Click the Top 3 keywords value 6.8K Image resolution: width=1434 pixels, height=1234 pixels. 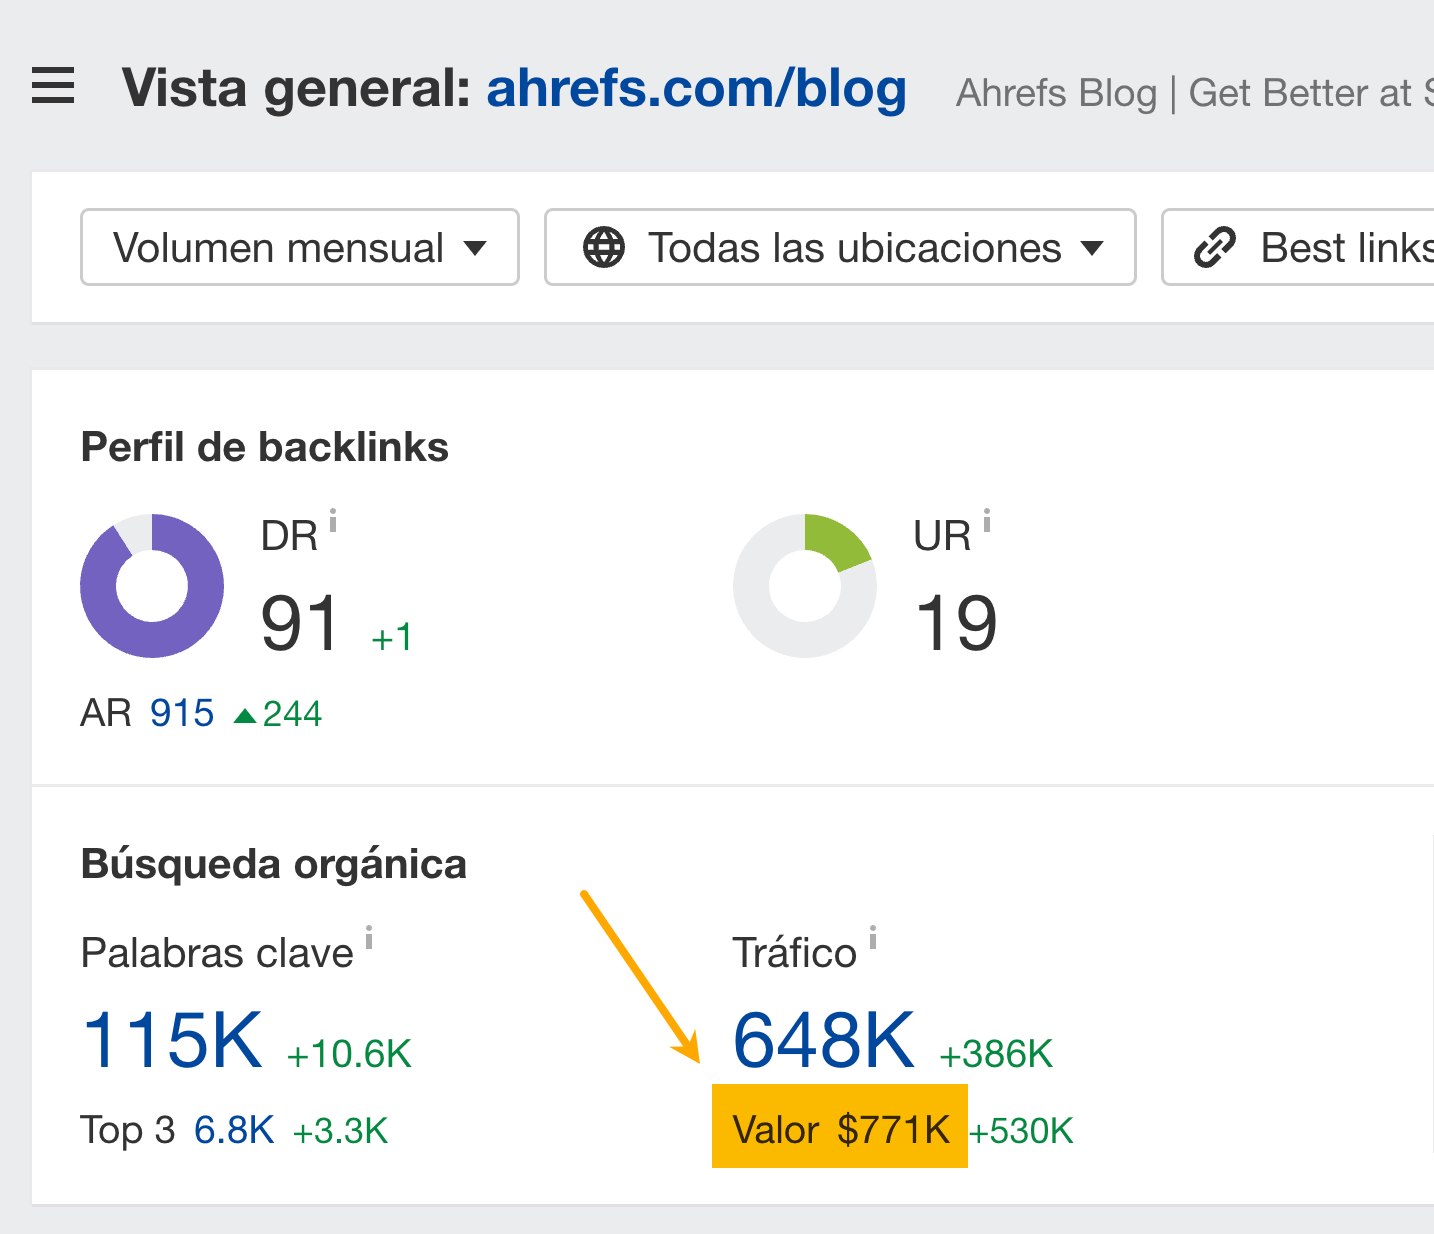233,1129
